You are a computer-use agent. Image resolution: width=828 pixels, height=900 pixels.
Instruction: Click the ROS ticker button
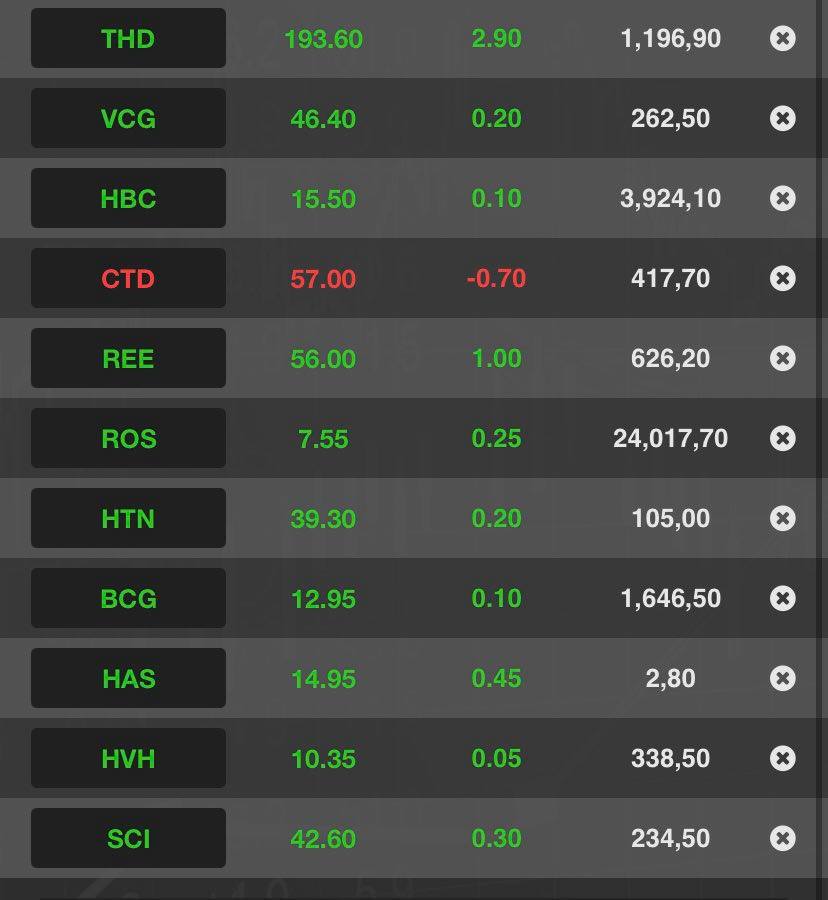(x=128, y=438)
